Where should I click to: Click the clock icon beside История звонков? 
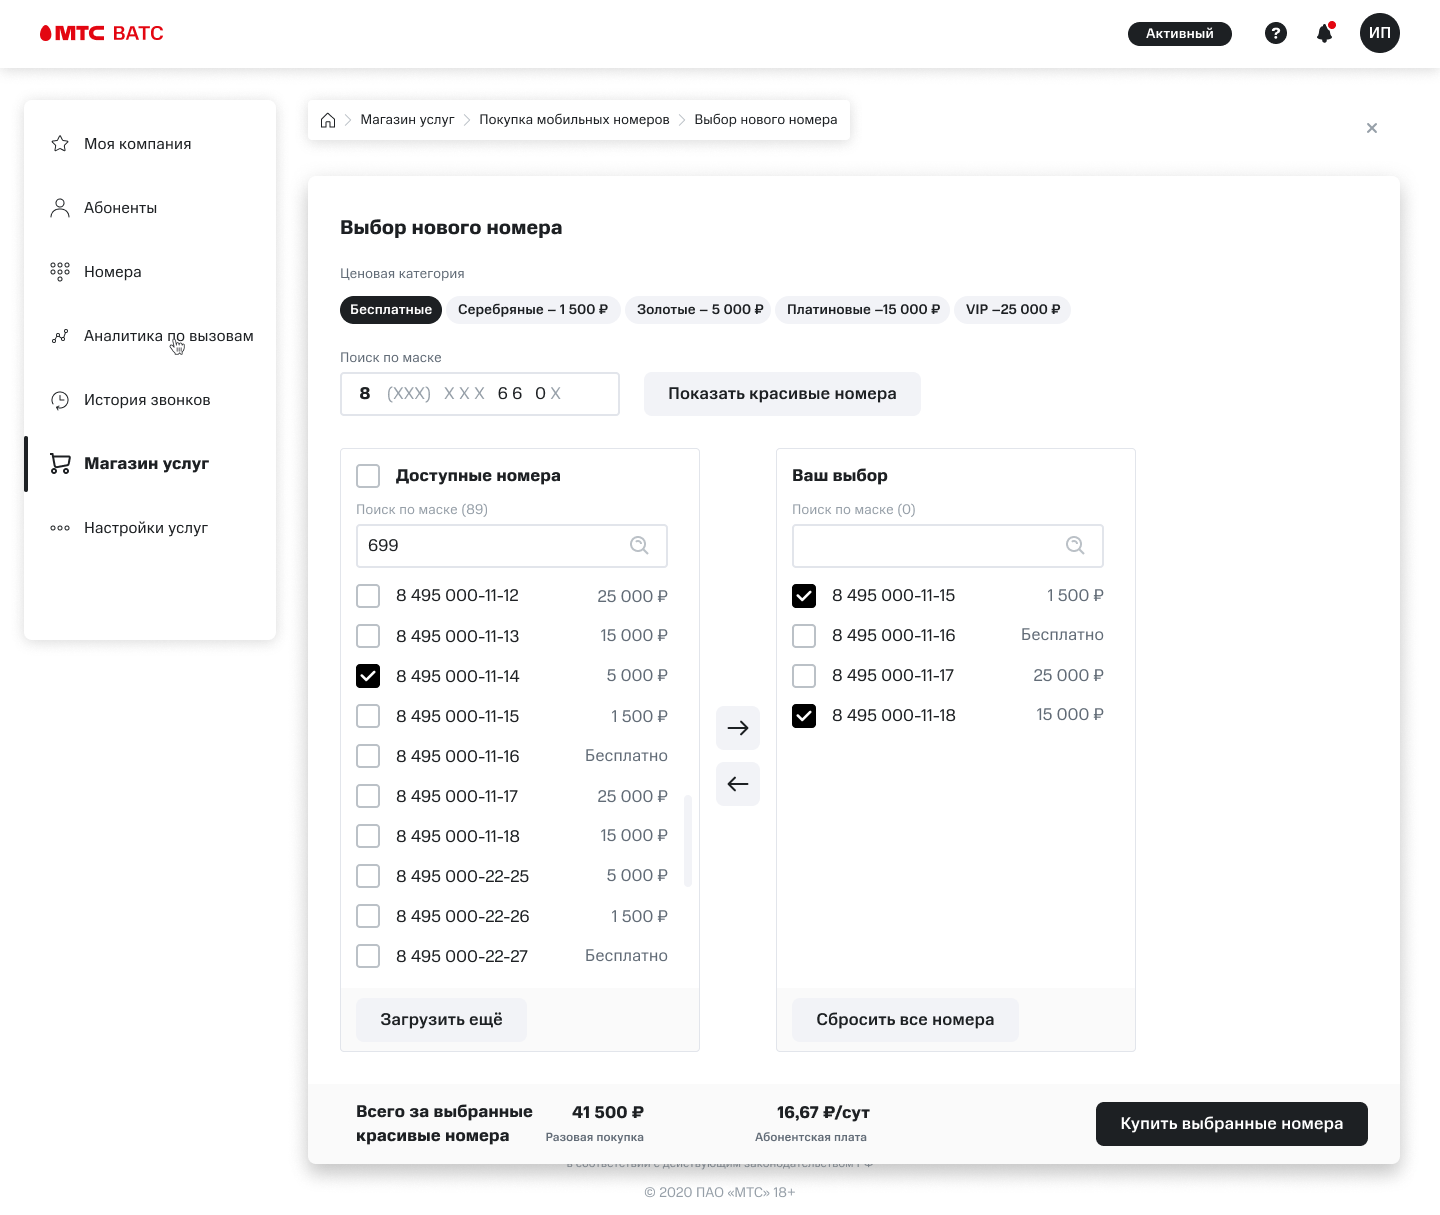pyautogui.click(x=60, y=400)
